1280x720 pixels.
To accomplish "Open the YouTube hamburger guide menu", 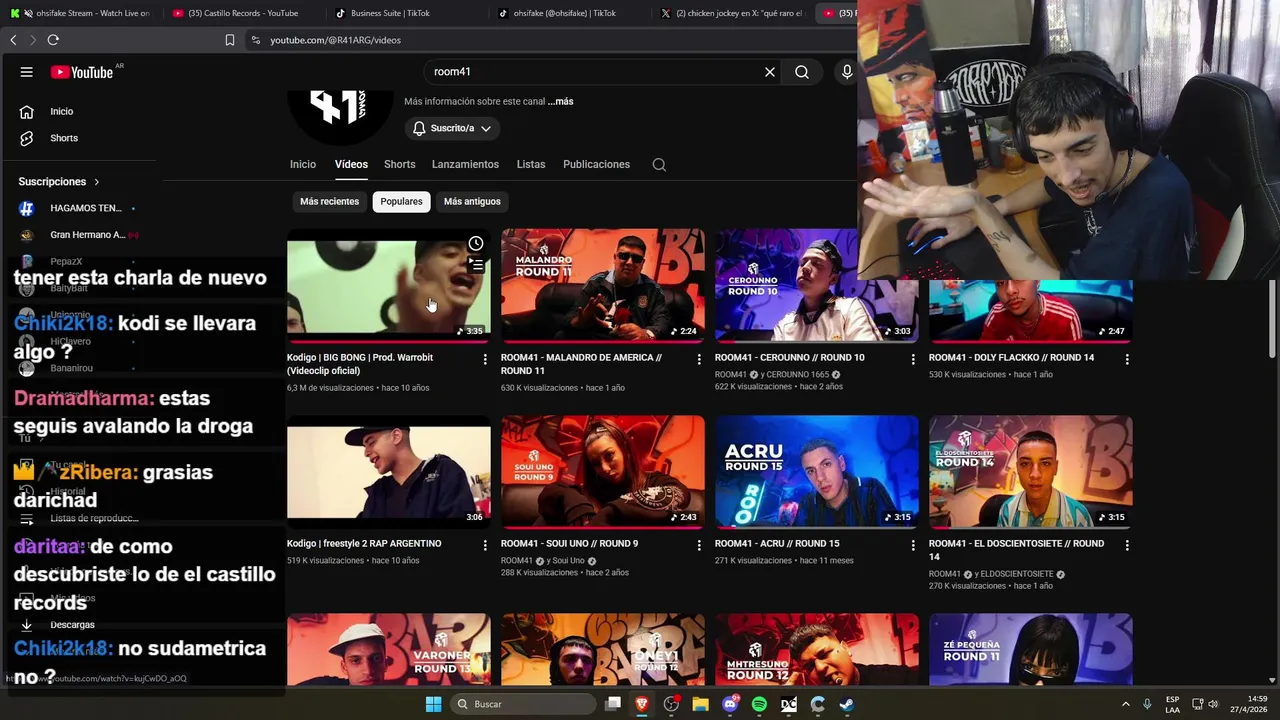I will coord(27,72).
